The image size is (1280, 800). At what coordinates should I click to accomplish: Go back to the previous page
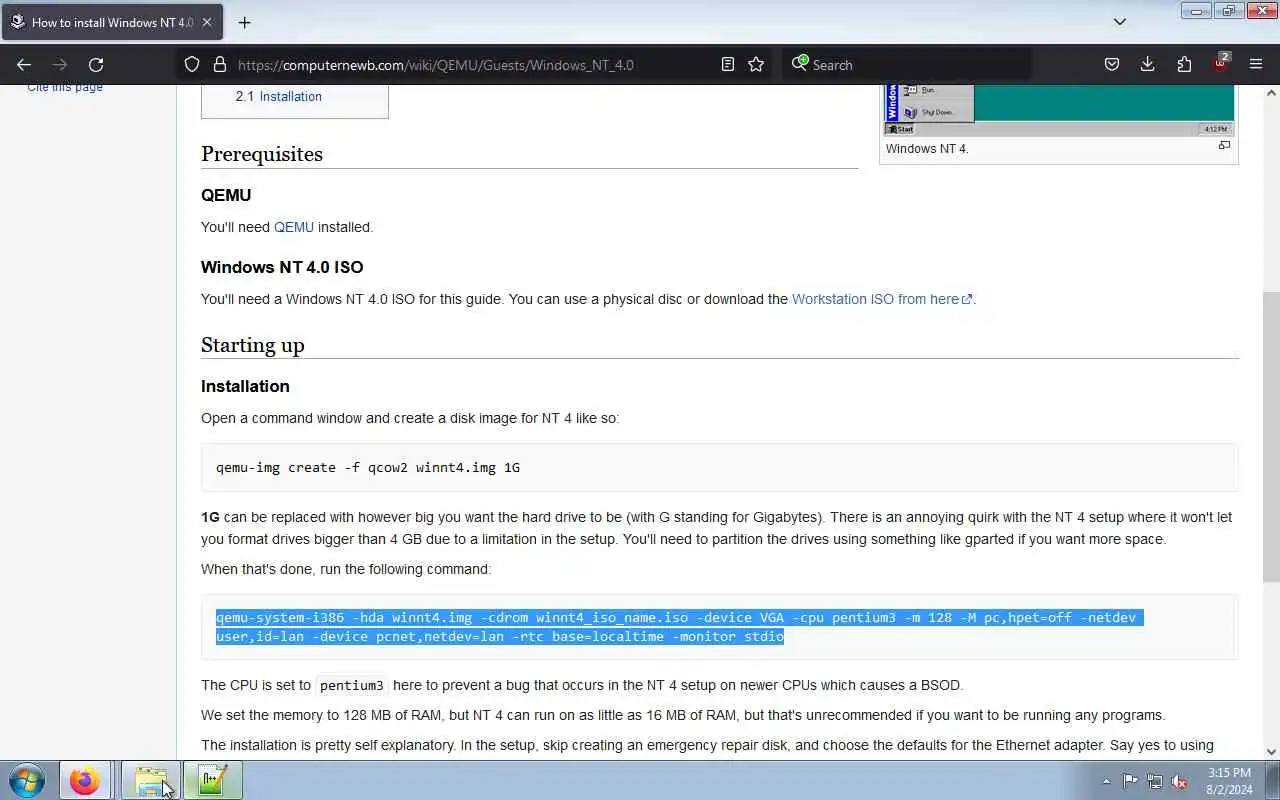[x=24, y=64]
